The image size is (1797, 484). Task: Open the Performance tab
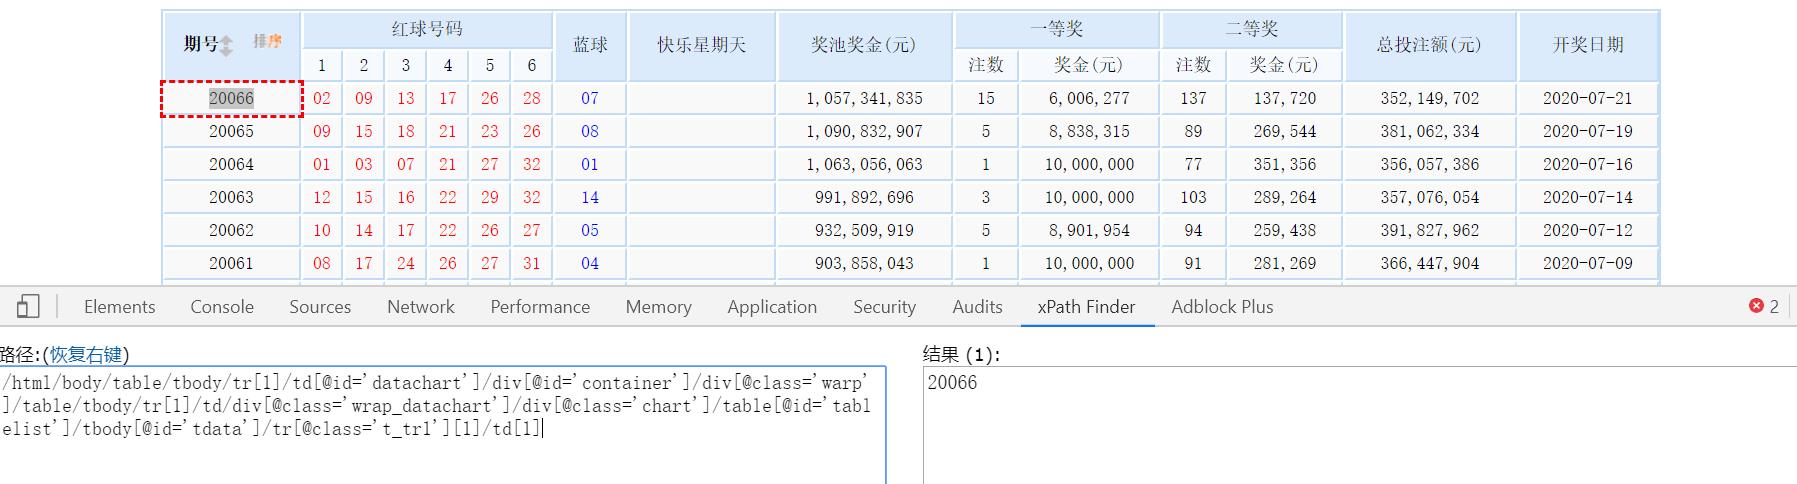pos(540,307)
